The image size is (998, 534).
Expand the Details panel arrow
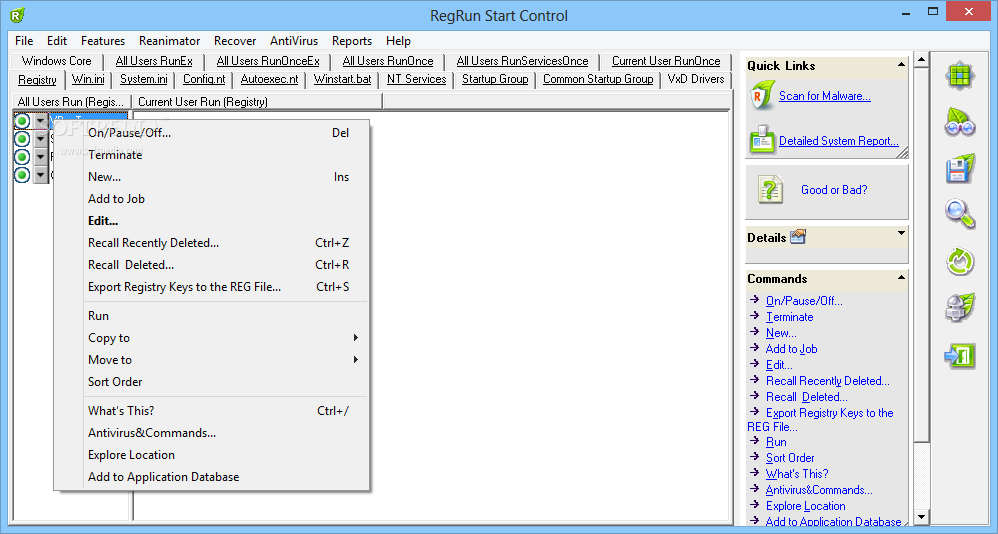(901, 234)
